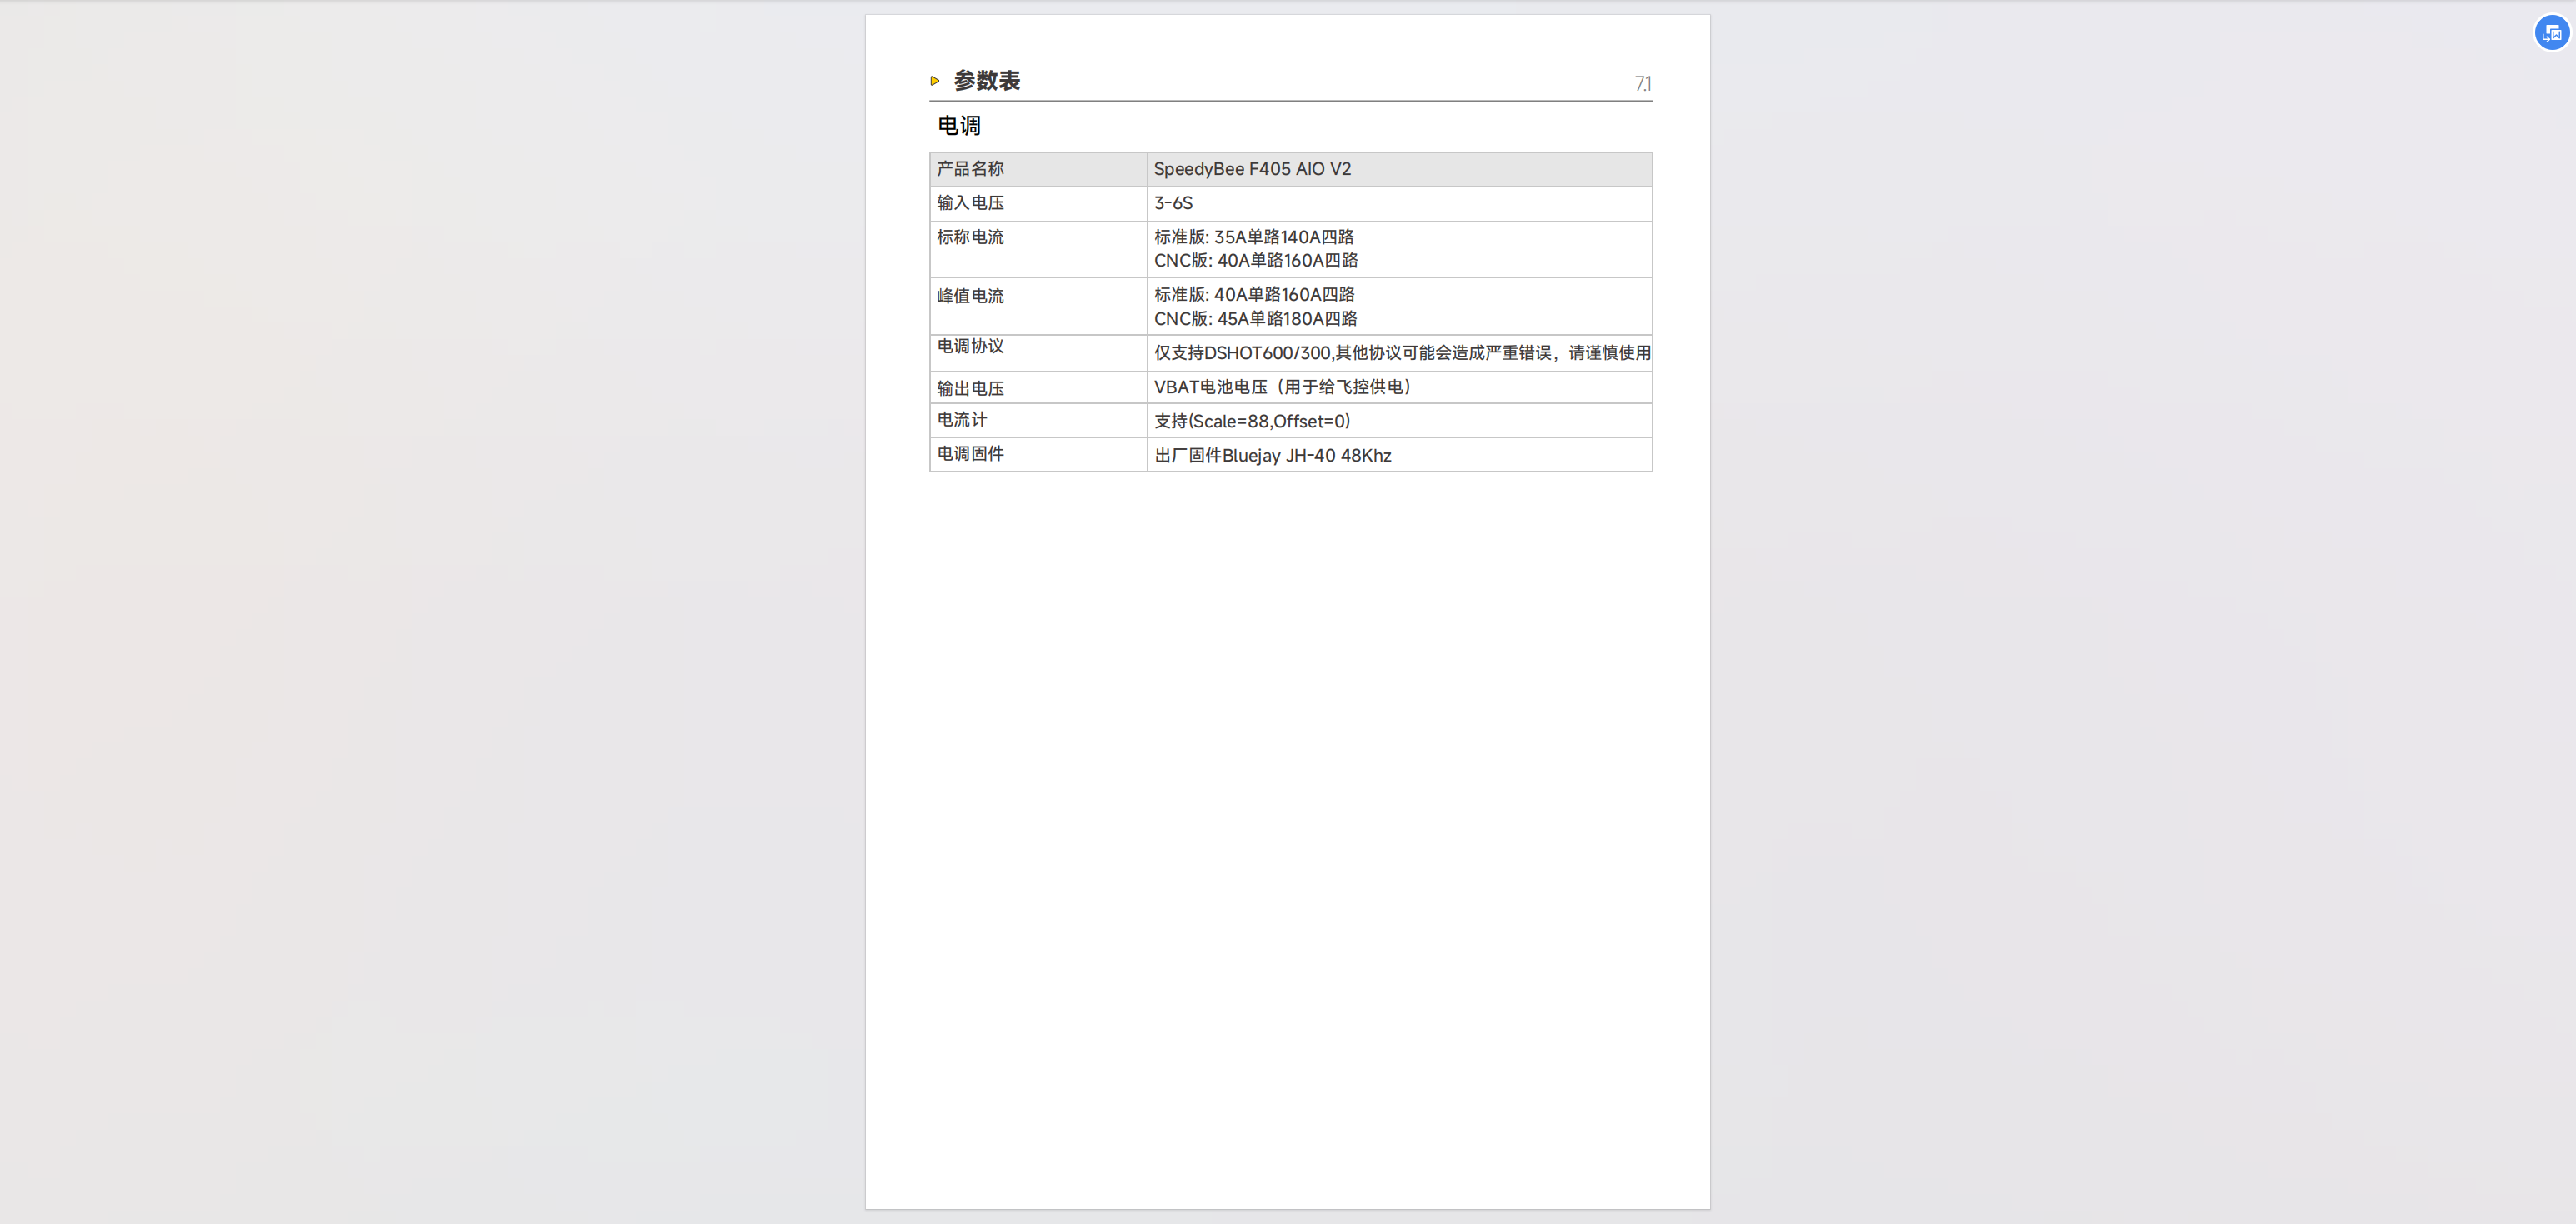The image size is (2576, 1224).
Task: Click the DSHOT600/300 protocol description
Action: click(x=1401, y=353)
